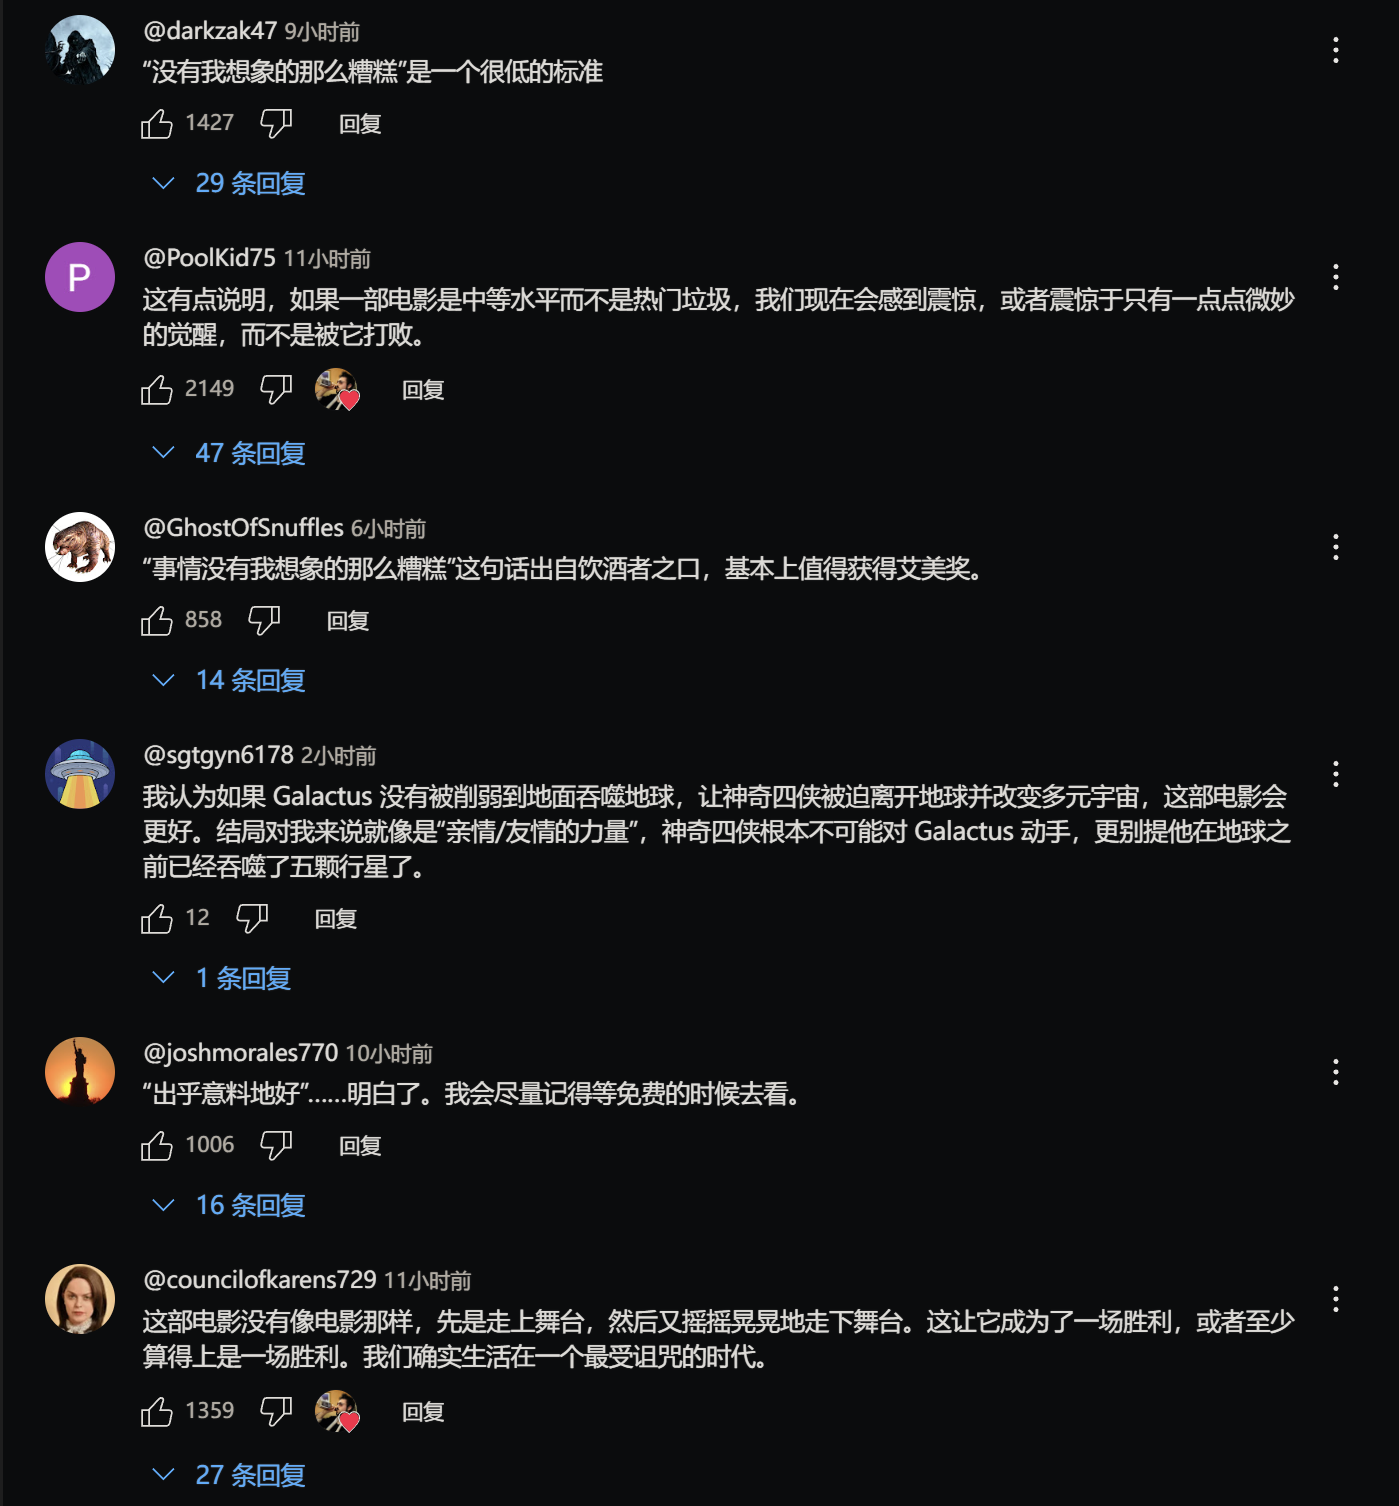1399x1506 pixels.
Task: Expand the 29 replies thread
Action: (229, 183)
